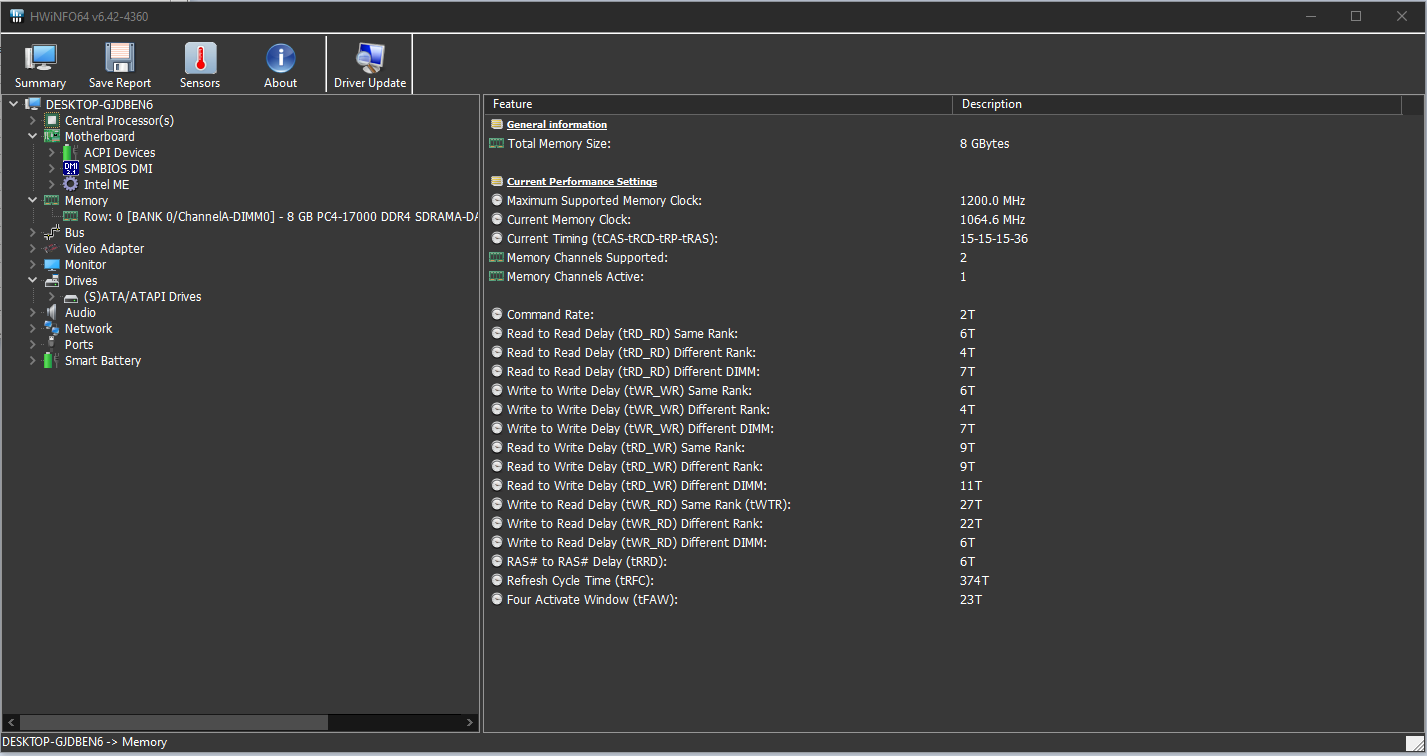Open the Summary toolbar icon
This screenshot has width=1427, height=756.
40,58
